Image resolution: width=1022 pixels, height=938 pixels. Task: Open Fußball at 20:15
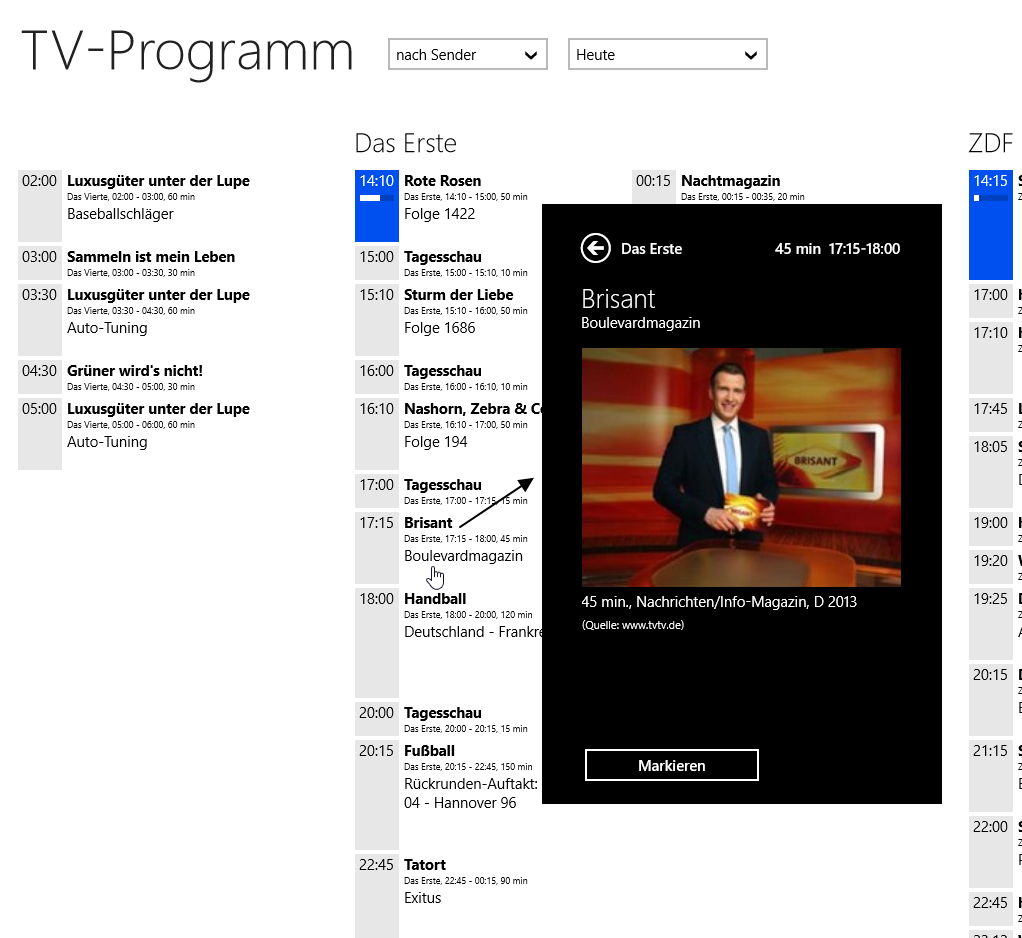(x=448, y=795)
